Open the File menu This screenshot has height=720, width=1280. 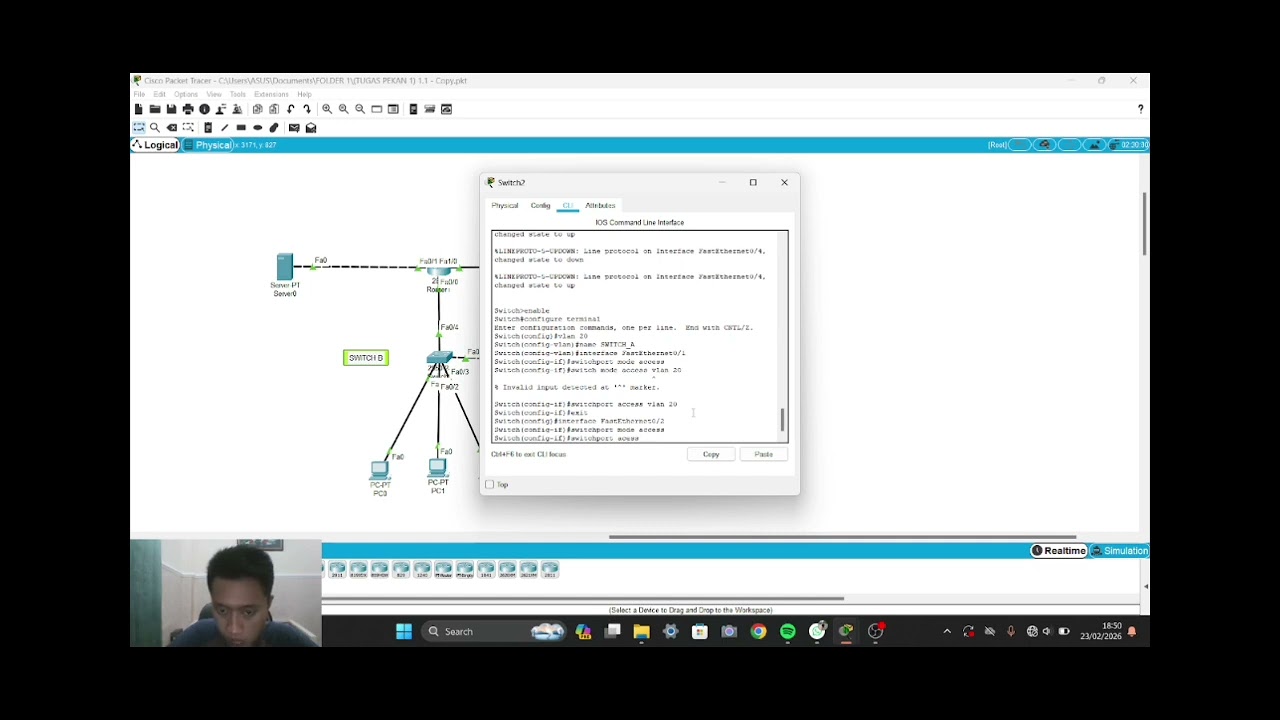139,94
